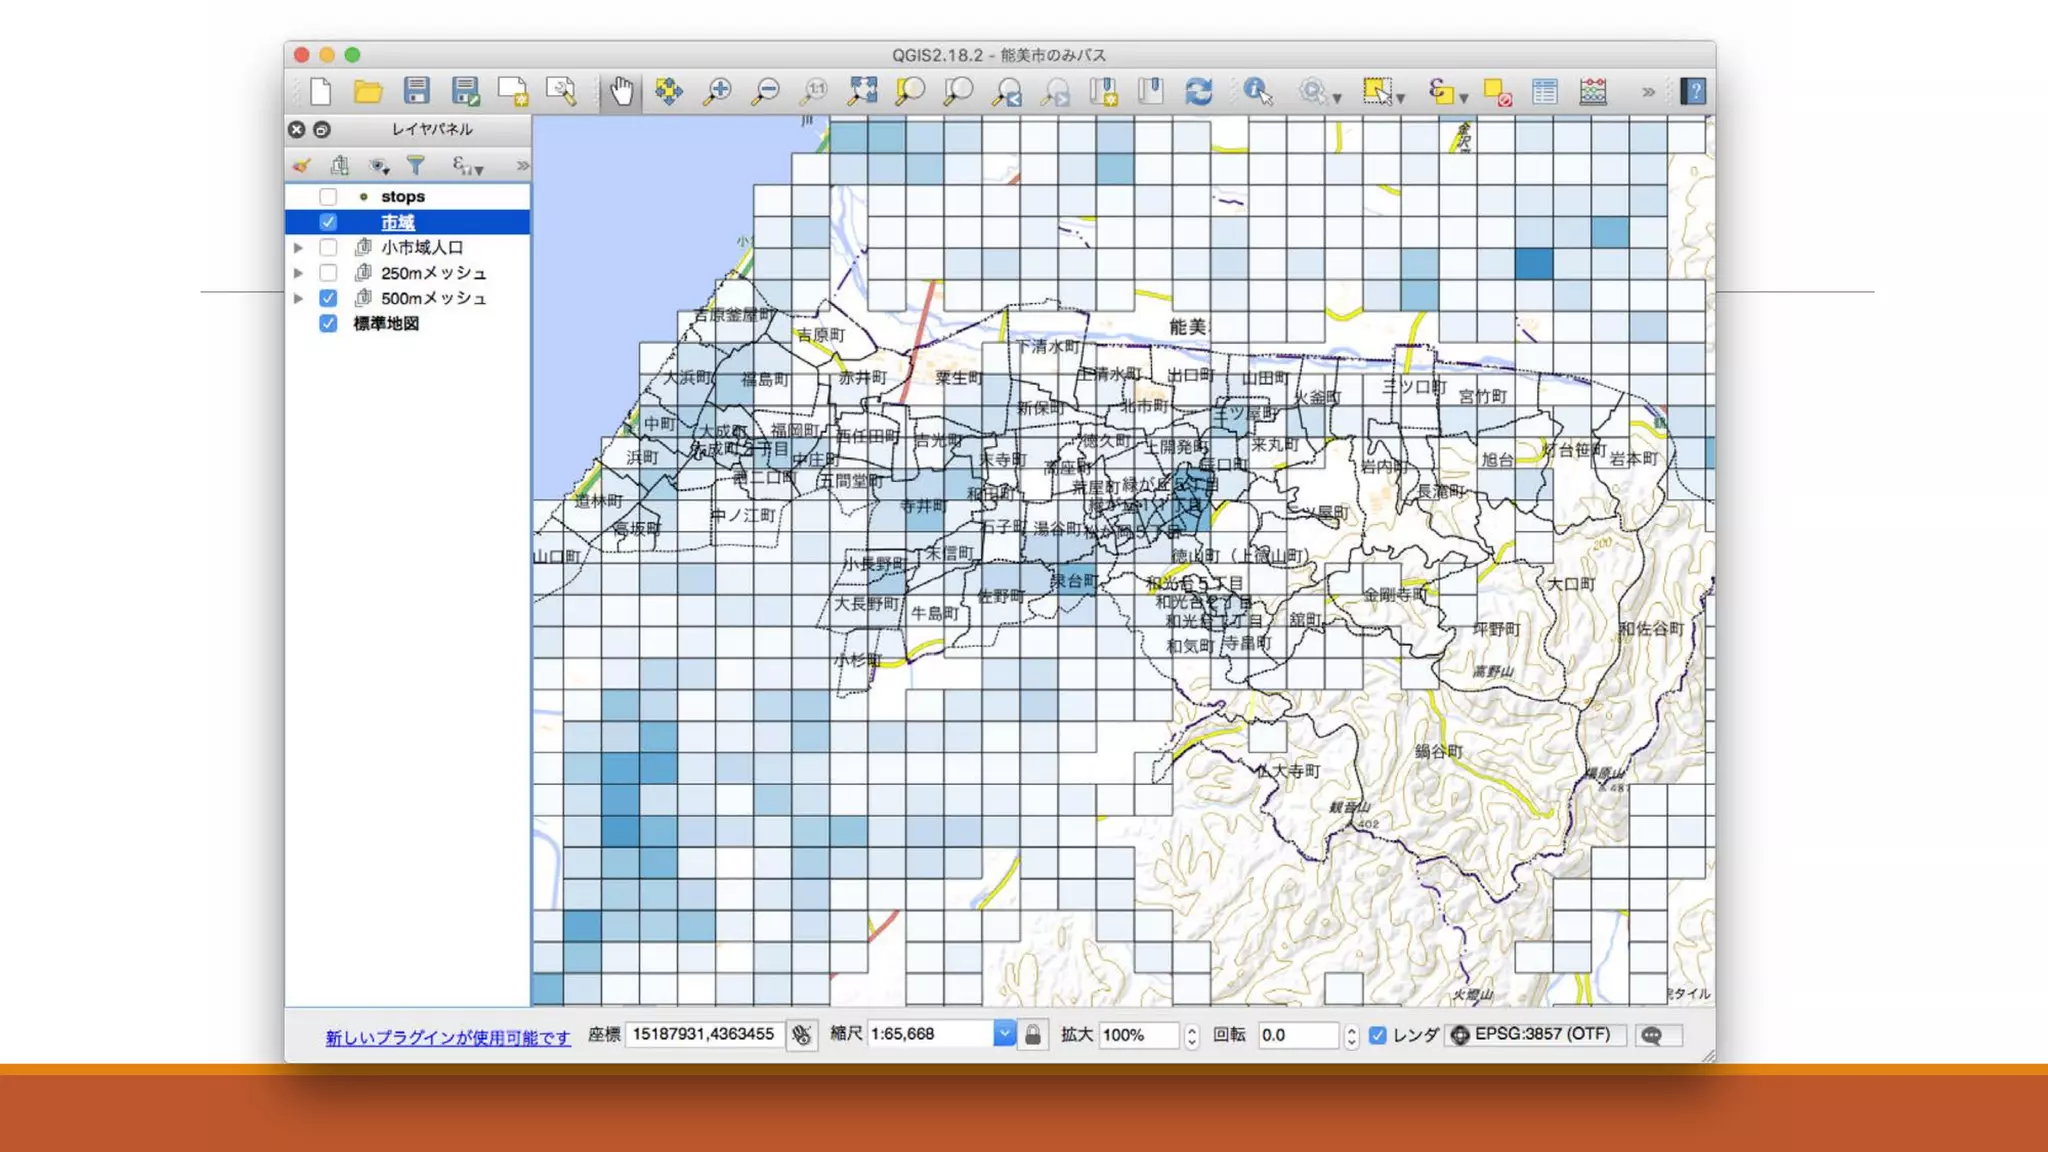Screen dimensions: 2048x1152
Task: Expand the 小市域人口 layer tree
Action: 298,247
